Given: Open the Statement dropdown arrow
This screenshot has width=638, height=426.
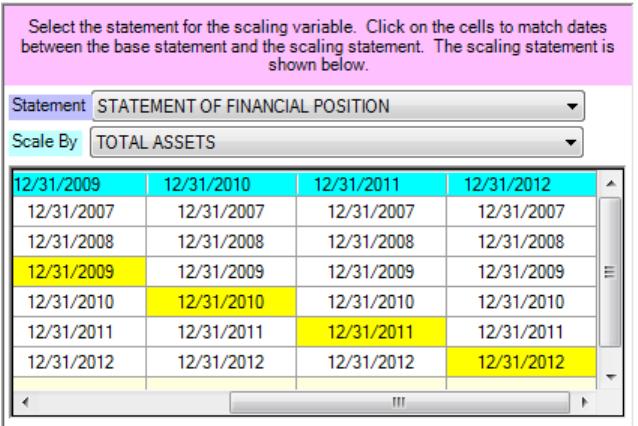Looking at the screenshot, I should (572, 107).
